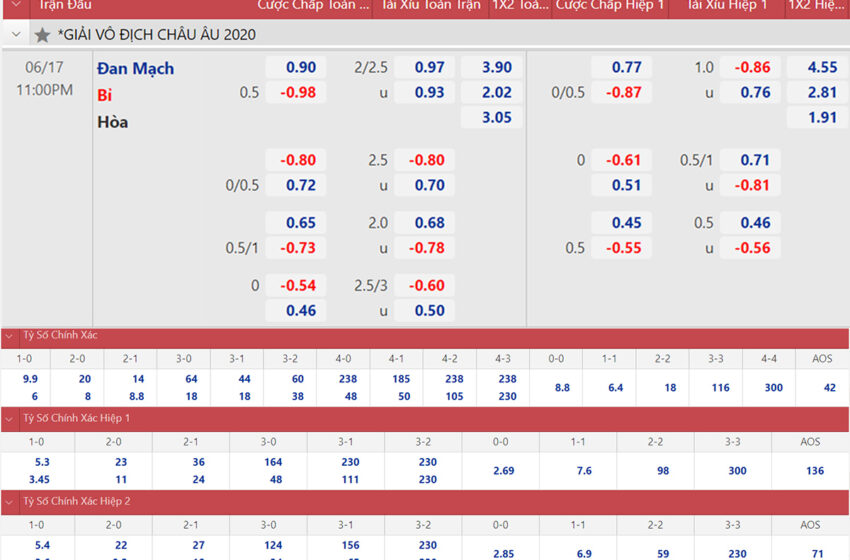
Task: Collapse the Tỷ Số Chính Xác Hiệp 2 section
Action: [x=9, y=501]
